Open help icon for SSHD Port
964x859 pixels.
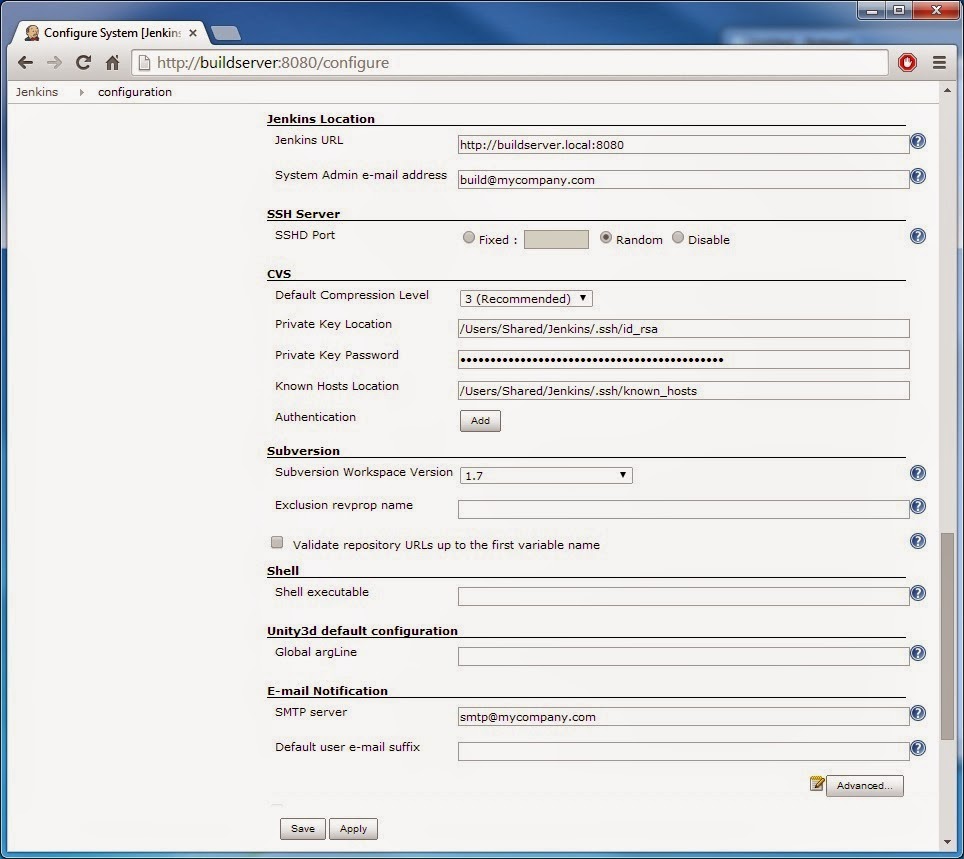[917, 236]
